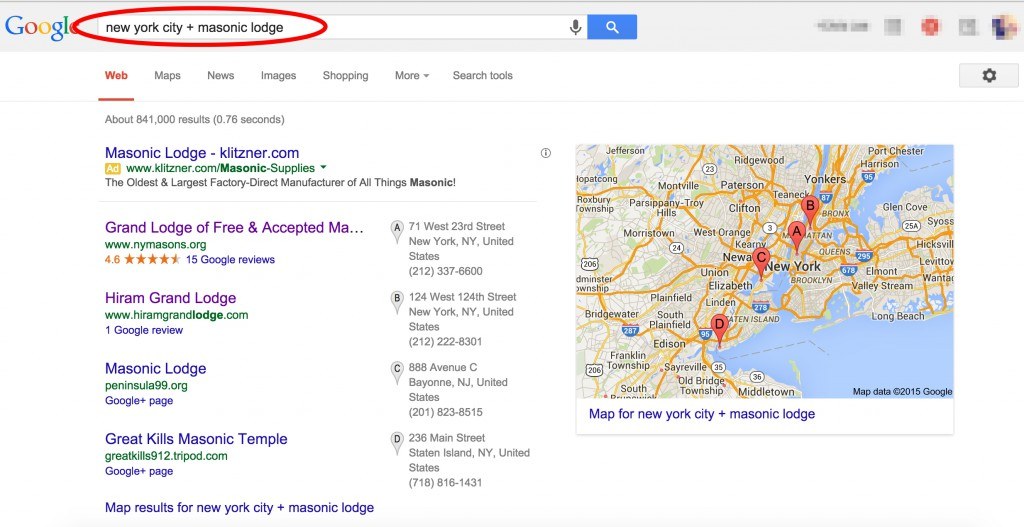Open Great Kills Masonic Temple link
1024x527 pixels.
[x=196, y=439]
